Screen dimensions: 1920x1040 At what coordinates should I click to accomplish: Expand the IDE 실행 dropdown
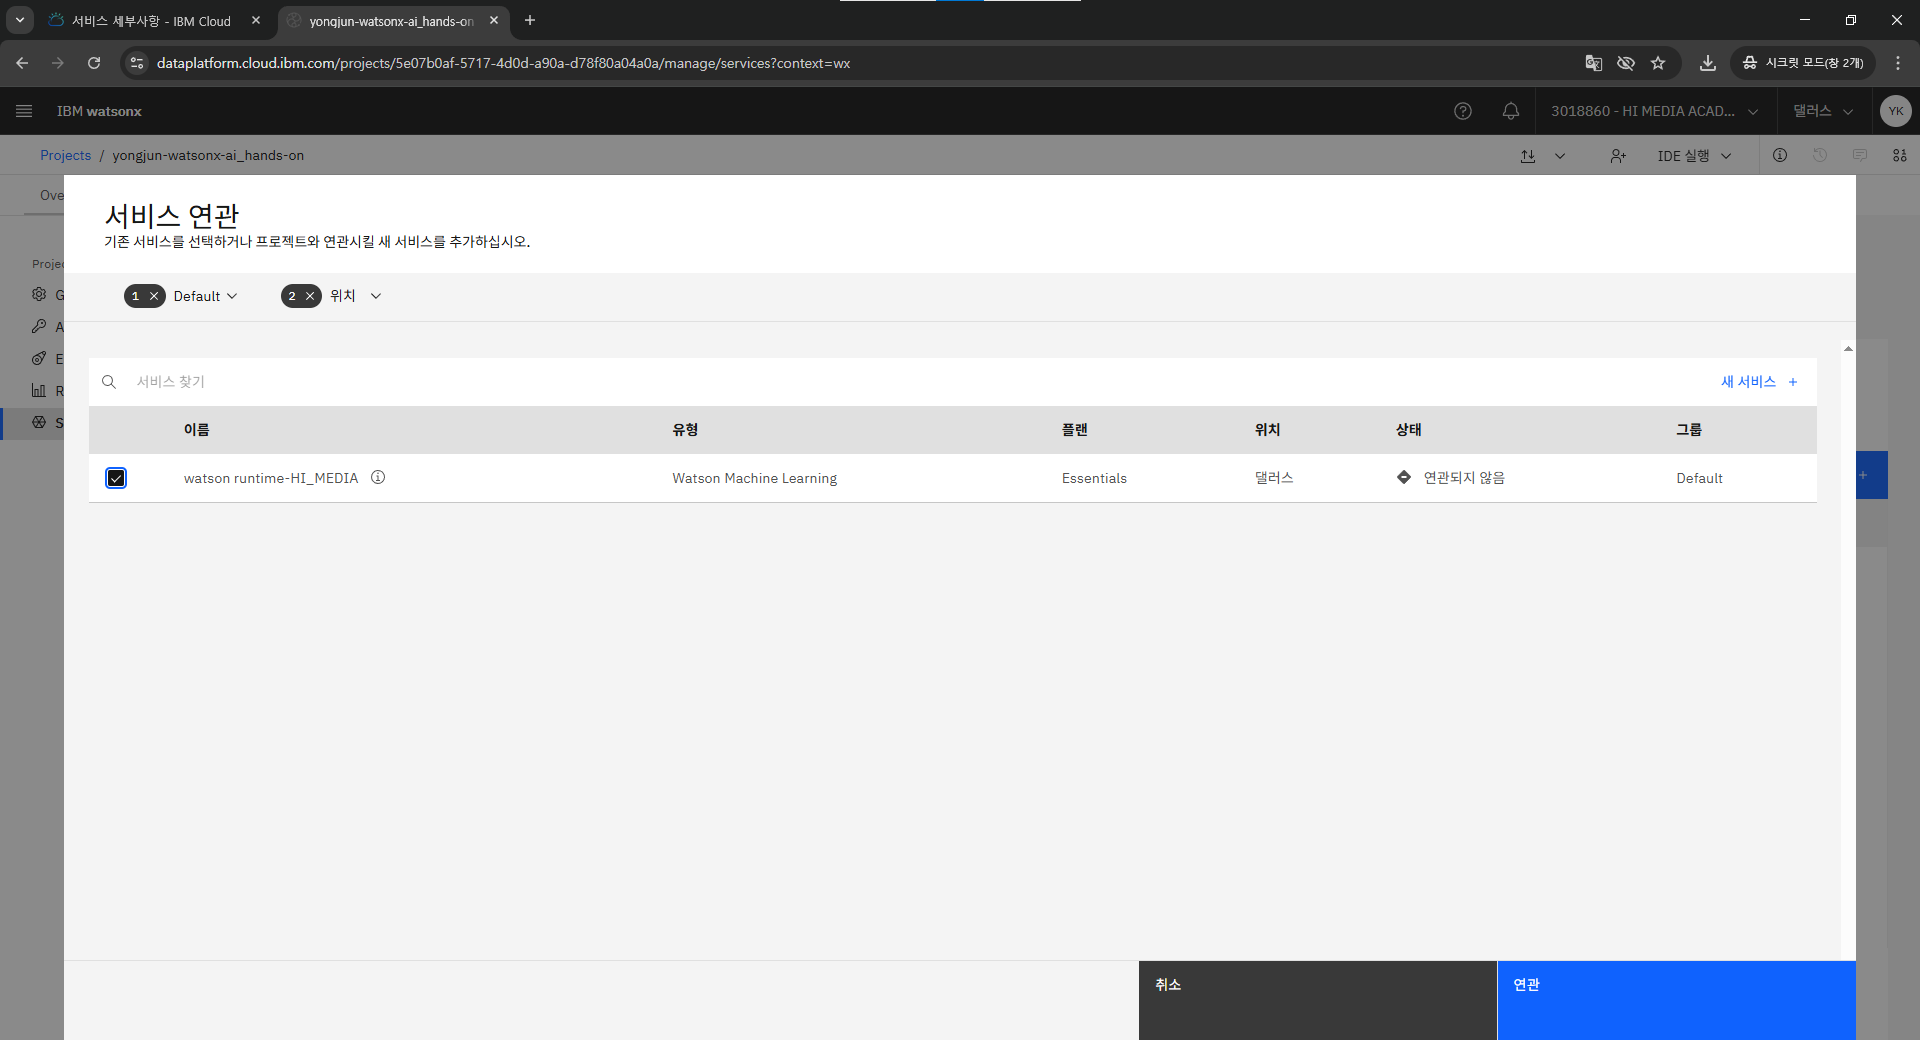tap(1694, 156)
